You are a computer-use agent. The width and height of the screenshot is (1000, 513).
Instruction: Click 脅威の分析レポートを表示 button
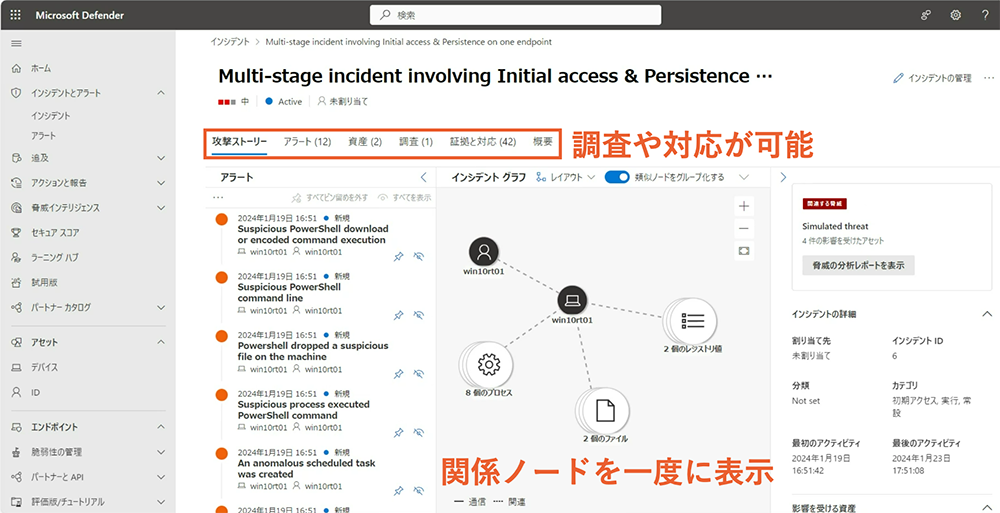tap(858, 265)
